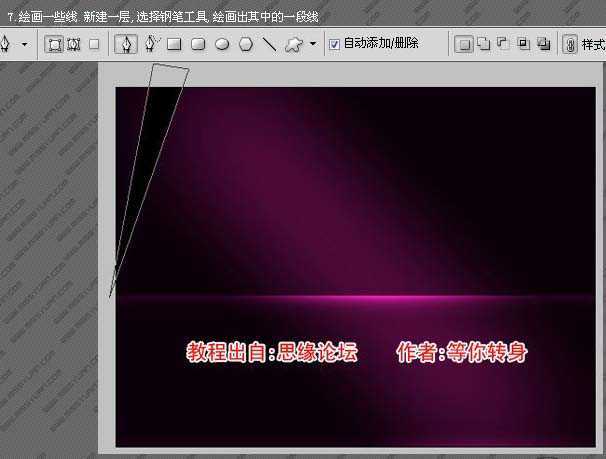Toggle the layer style link icon
This screenshot has height=459, width=606.
tap(570, 44)
